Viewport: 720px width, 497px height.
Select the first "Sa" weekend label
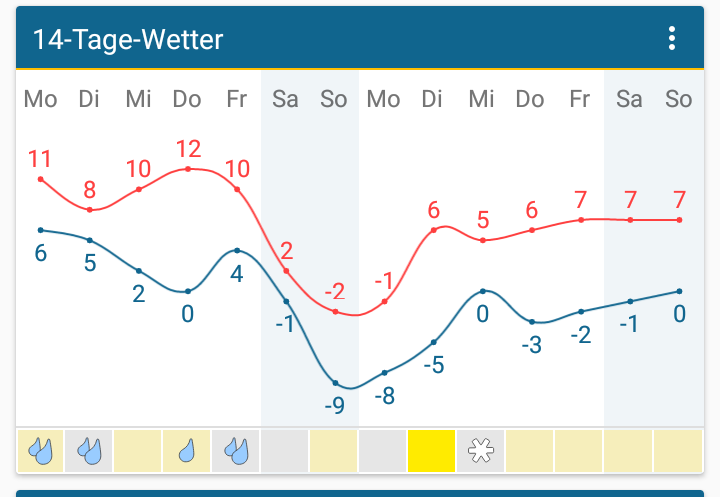pyautogui.click(x=285, y=99)
